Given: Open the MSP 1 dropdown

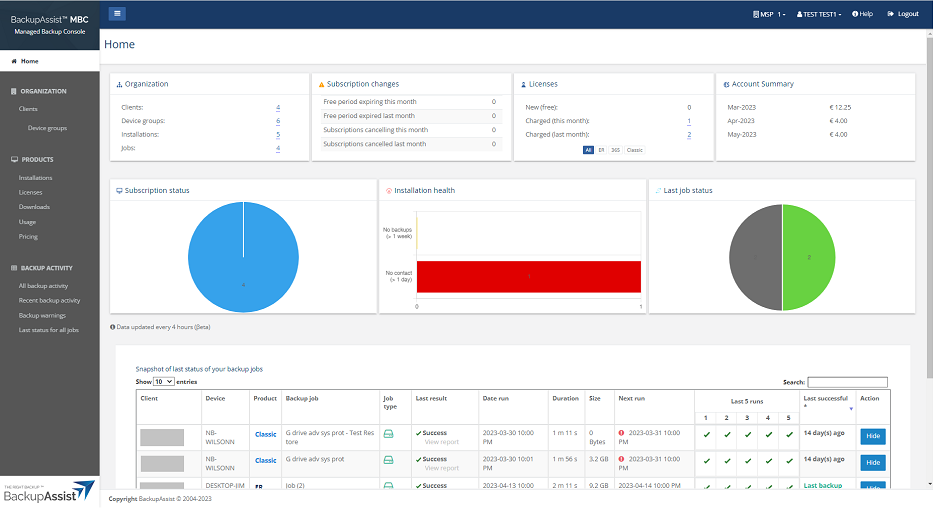Looking at the screenshot, I should pos(769,14).
